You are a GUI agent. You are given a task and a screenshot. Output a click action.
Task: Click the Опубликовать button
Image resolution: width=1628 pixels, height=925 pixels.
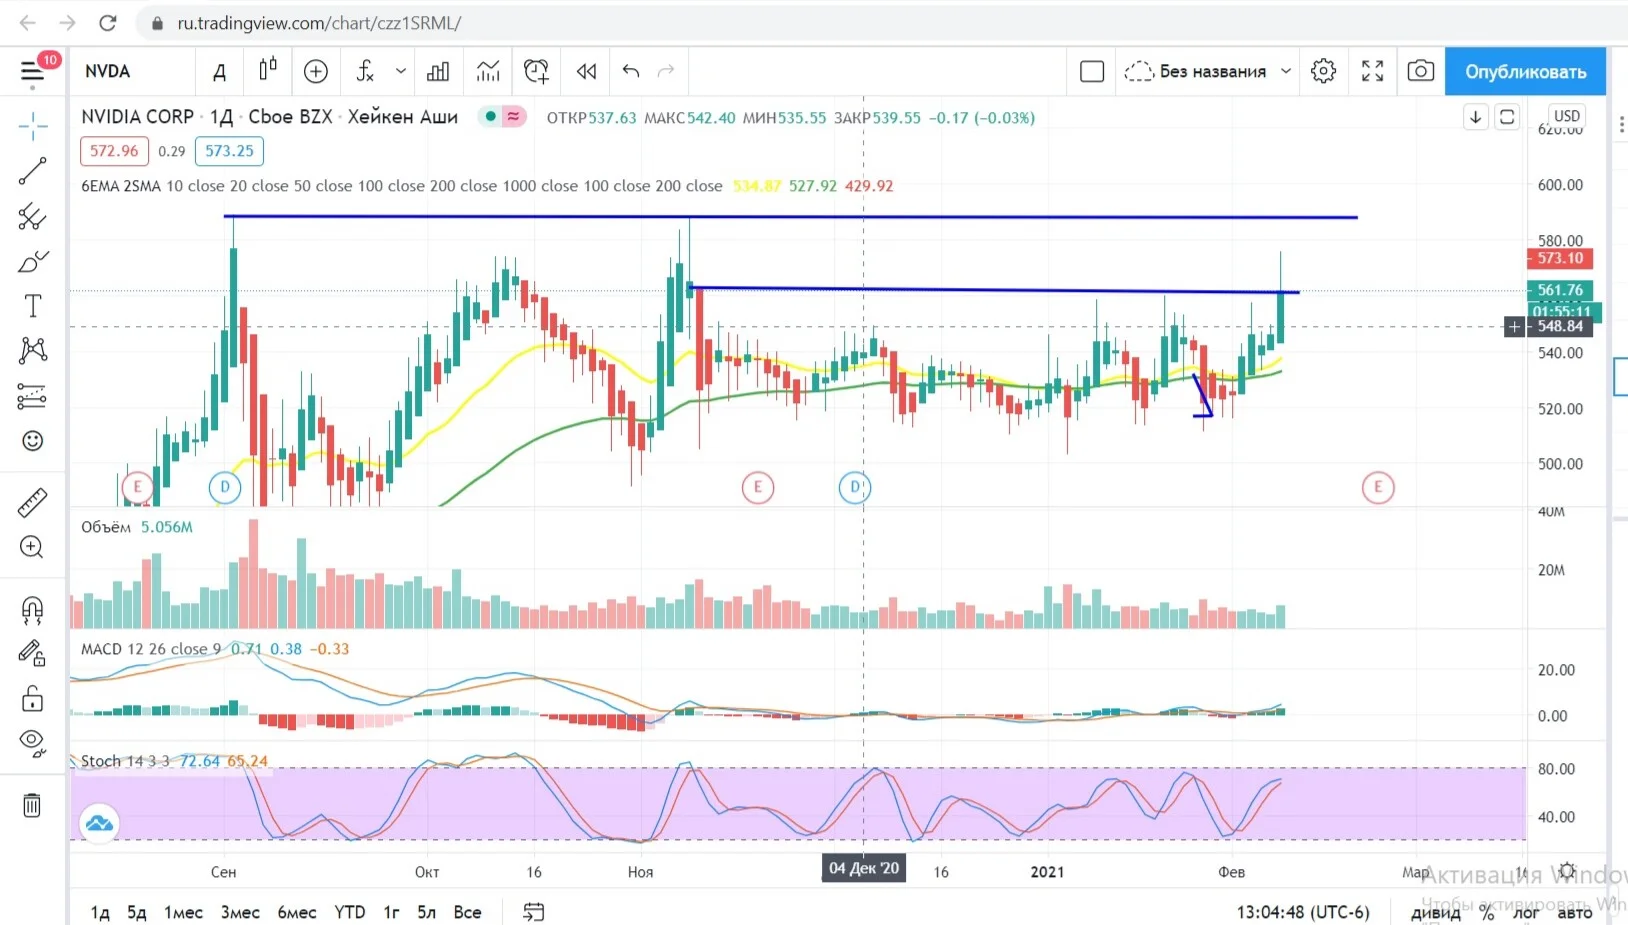click(x=1526, y=72)
